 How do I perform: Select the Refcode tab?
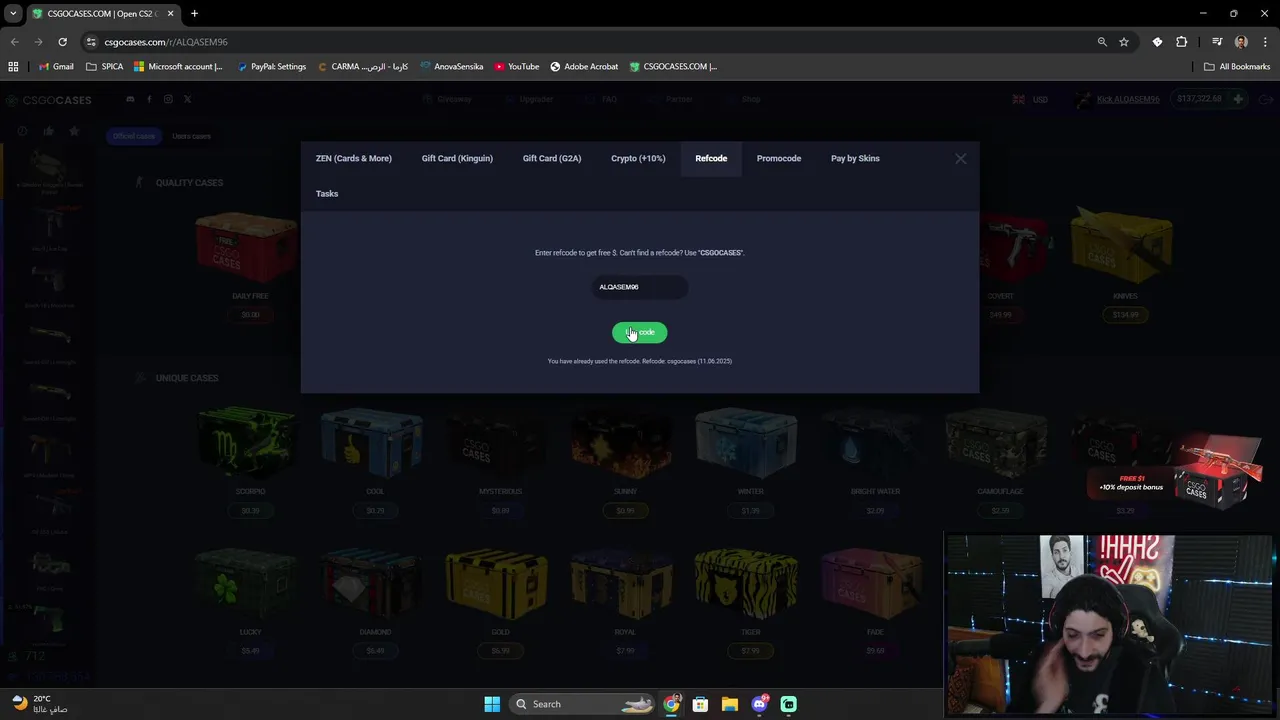711,158
